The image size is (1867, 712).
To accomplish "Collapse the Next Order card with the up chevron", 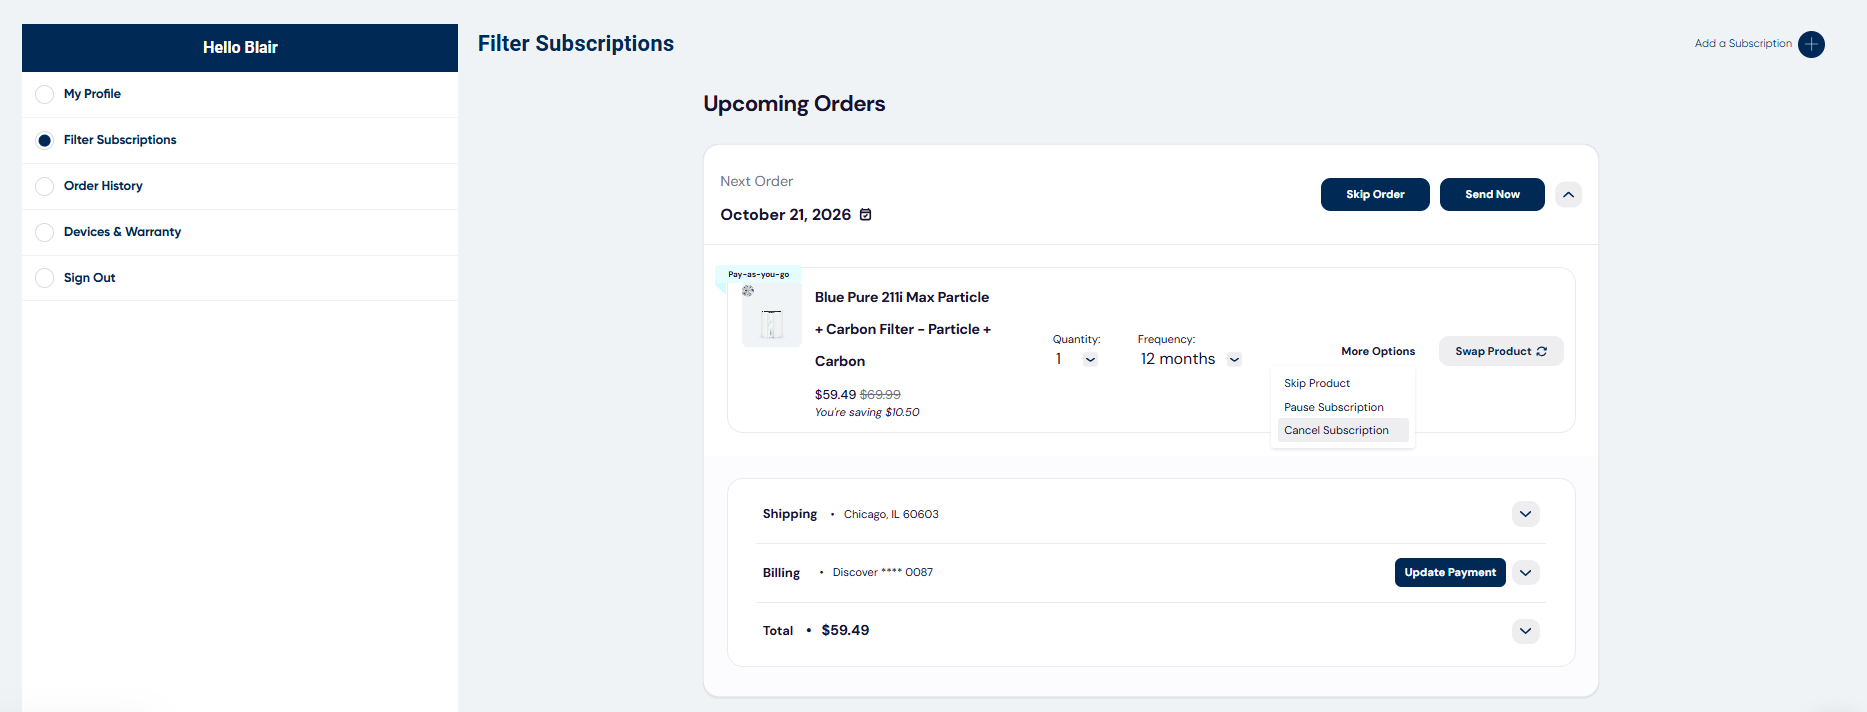I will pos(1568,194).
